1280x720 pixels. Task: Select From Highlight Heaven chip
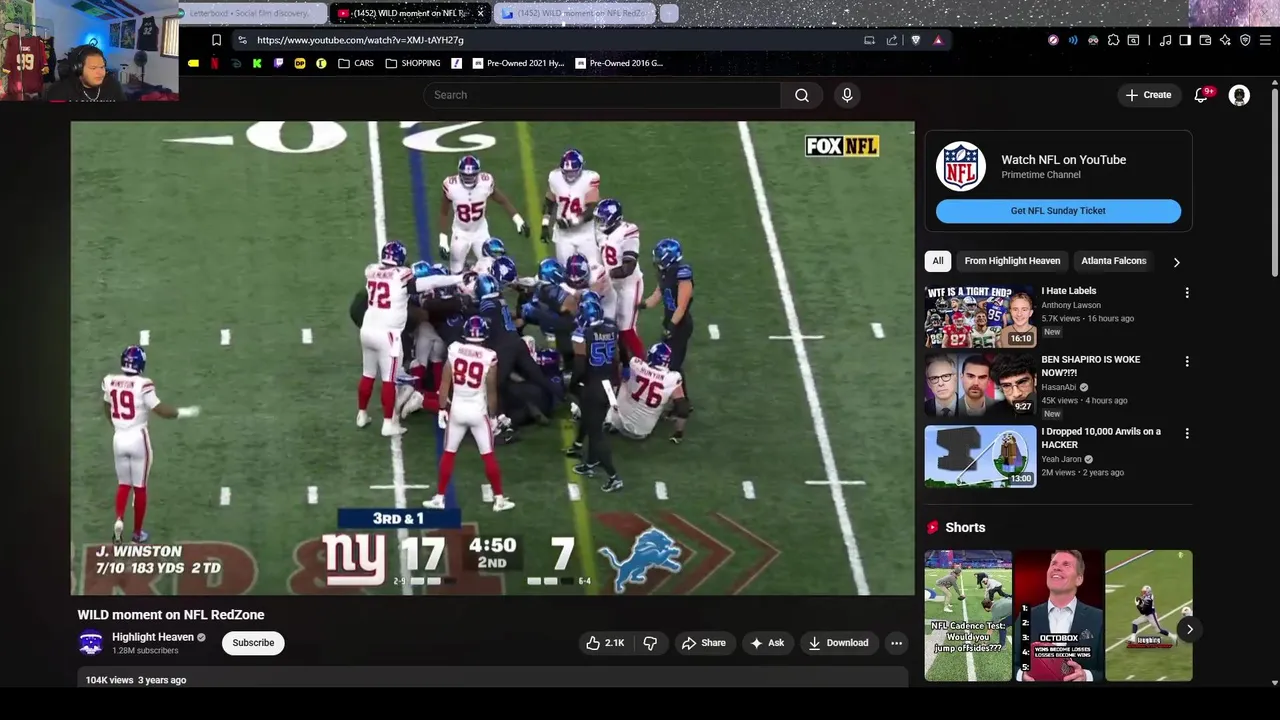click(1012, 261)
